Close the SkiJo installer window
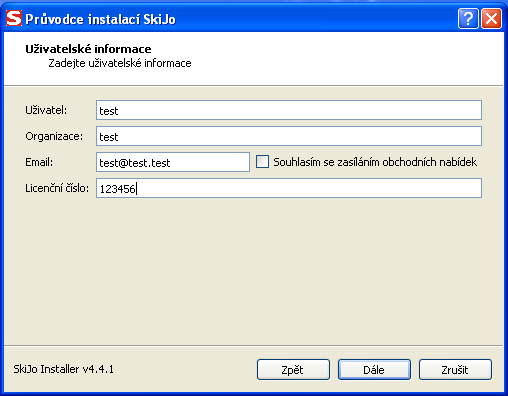This screenshot has width=508, height=396. pyautogui.click(x=492, y=19)
